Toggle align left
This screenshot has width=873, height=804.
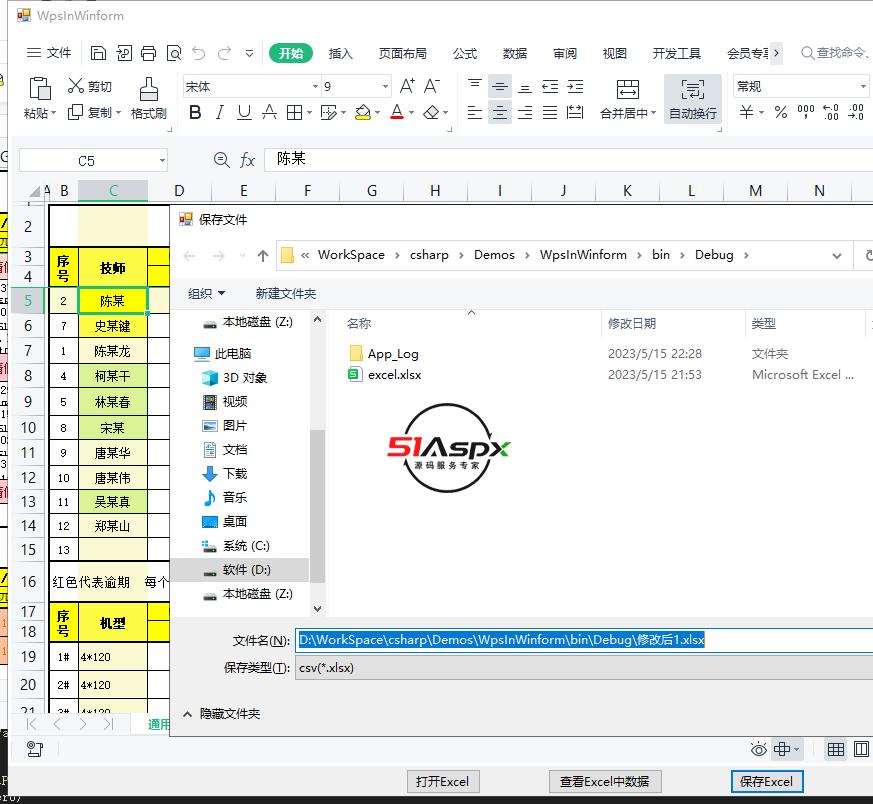point(475,112)
